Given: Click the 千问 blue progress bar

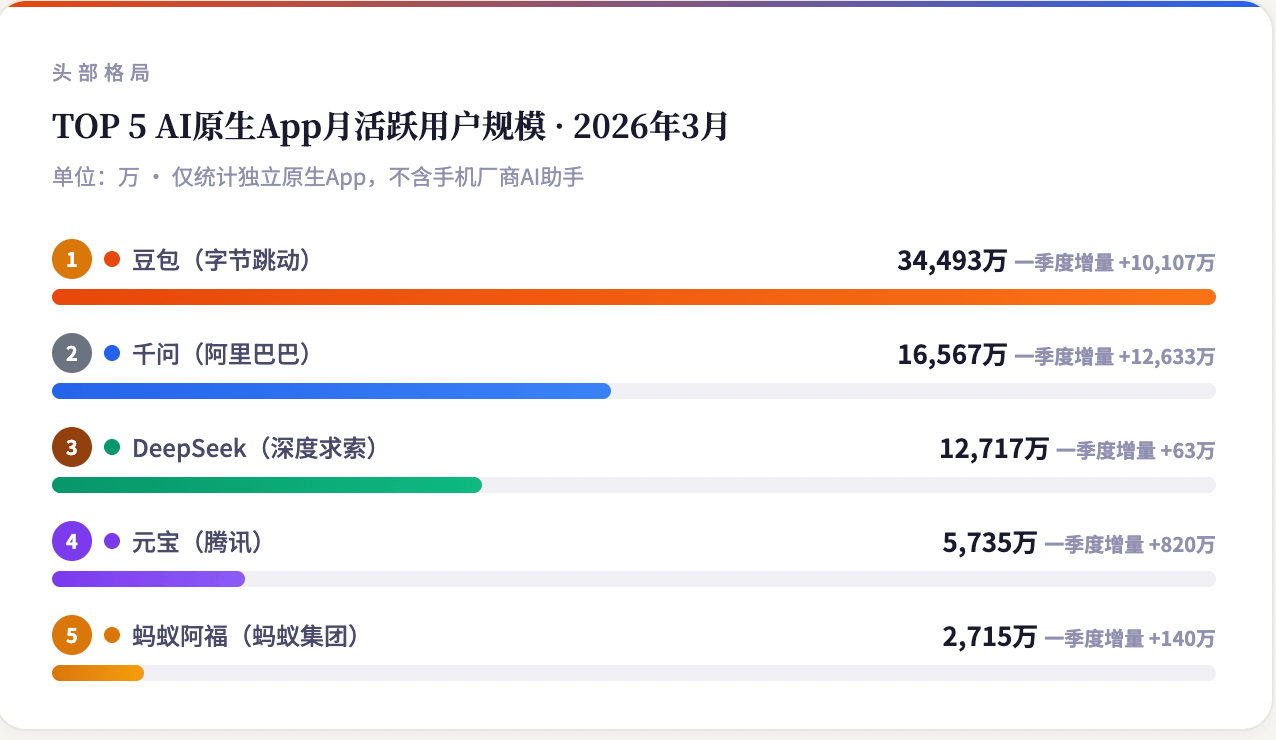Looking at the screenshot, I should pos(331,391).
